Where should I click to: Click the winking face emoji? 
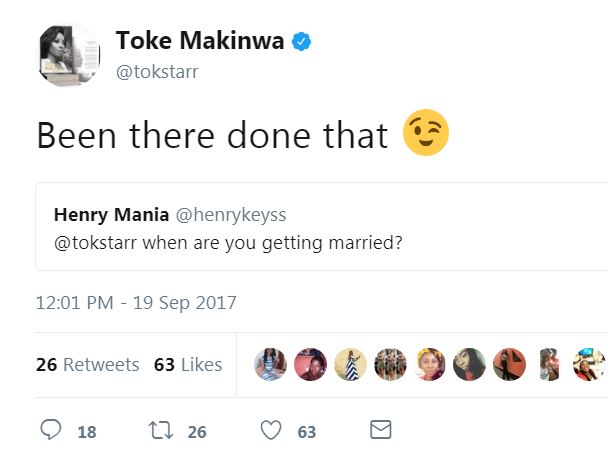point(425,135)
